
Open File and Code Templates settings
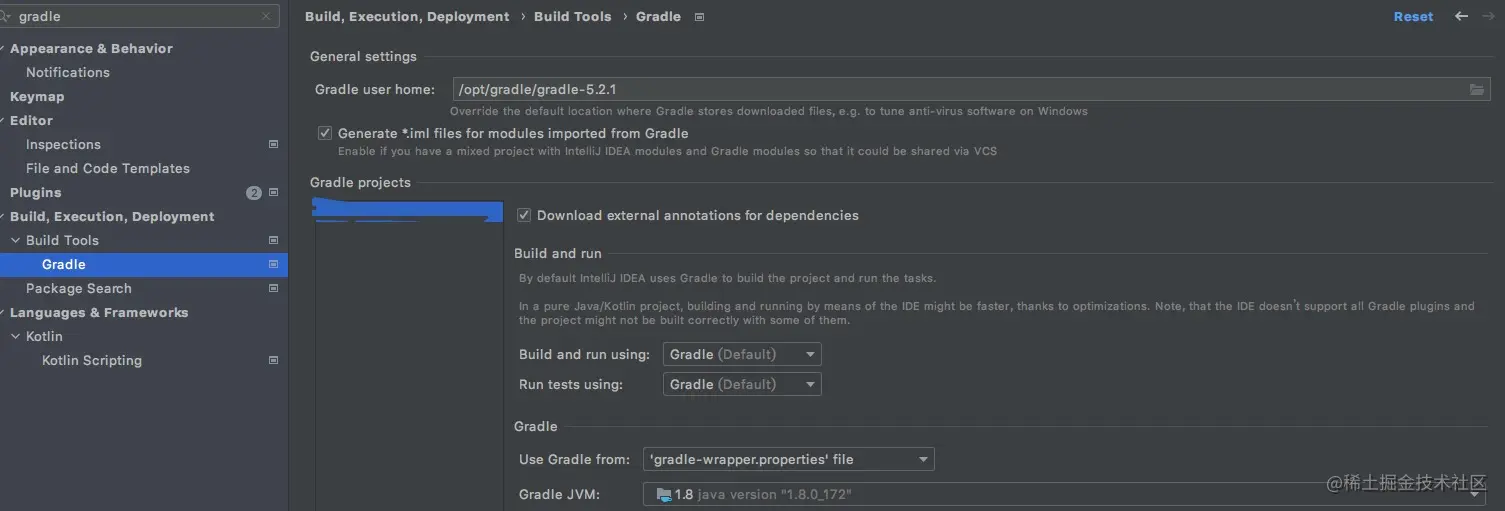coord(108,169)
